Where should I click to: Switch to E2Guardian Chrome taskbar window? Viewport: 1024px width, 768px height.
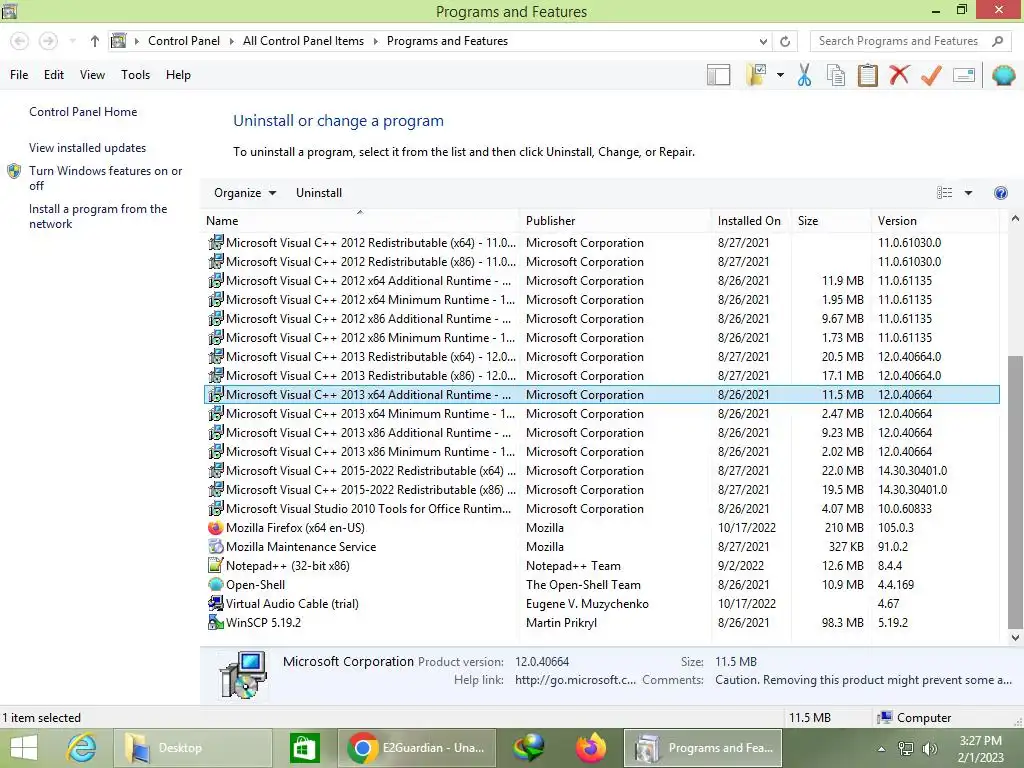tap(417, 748)
